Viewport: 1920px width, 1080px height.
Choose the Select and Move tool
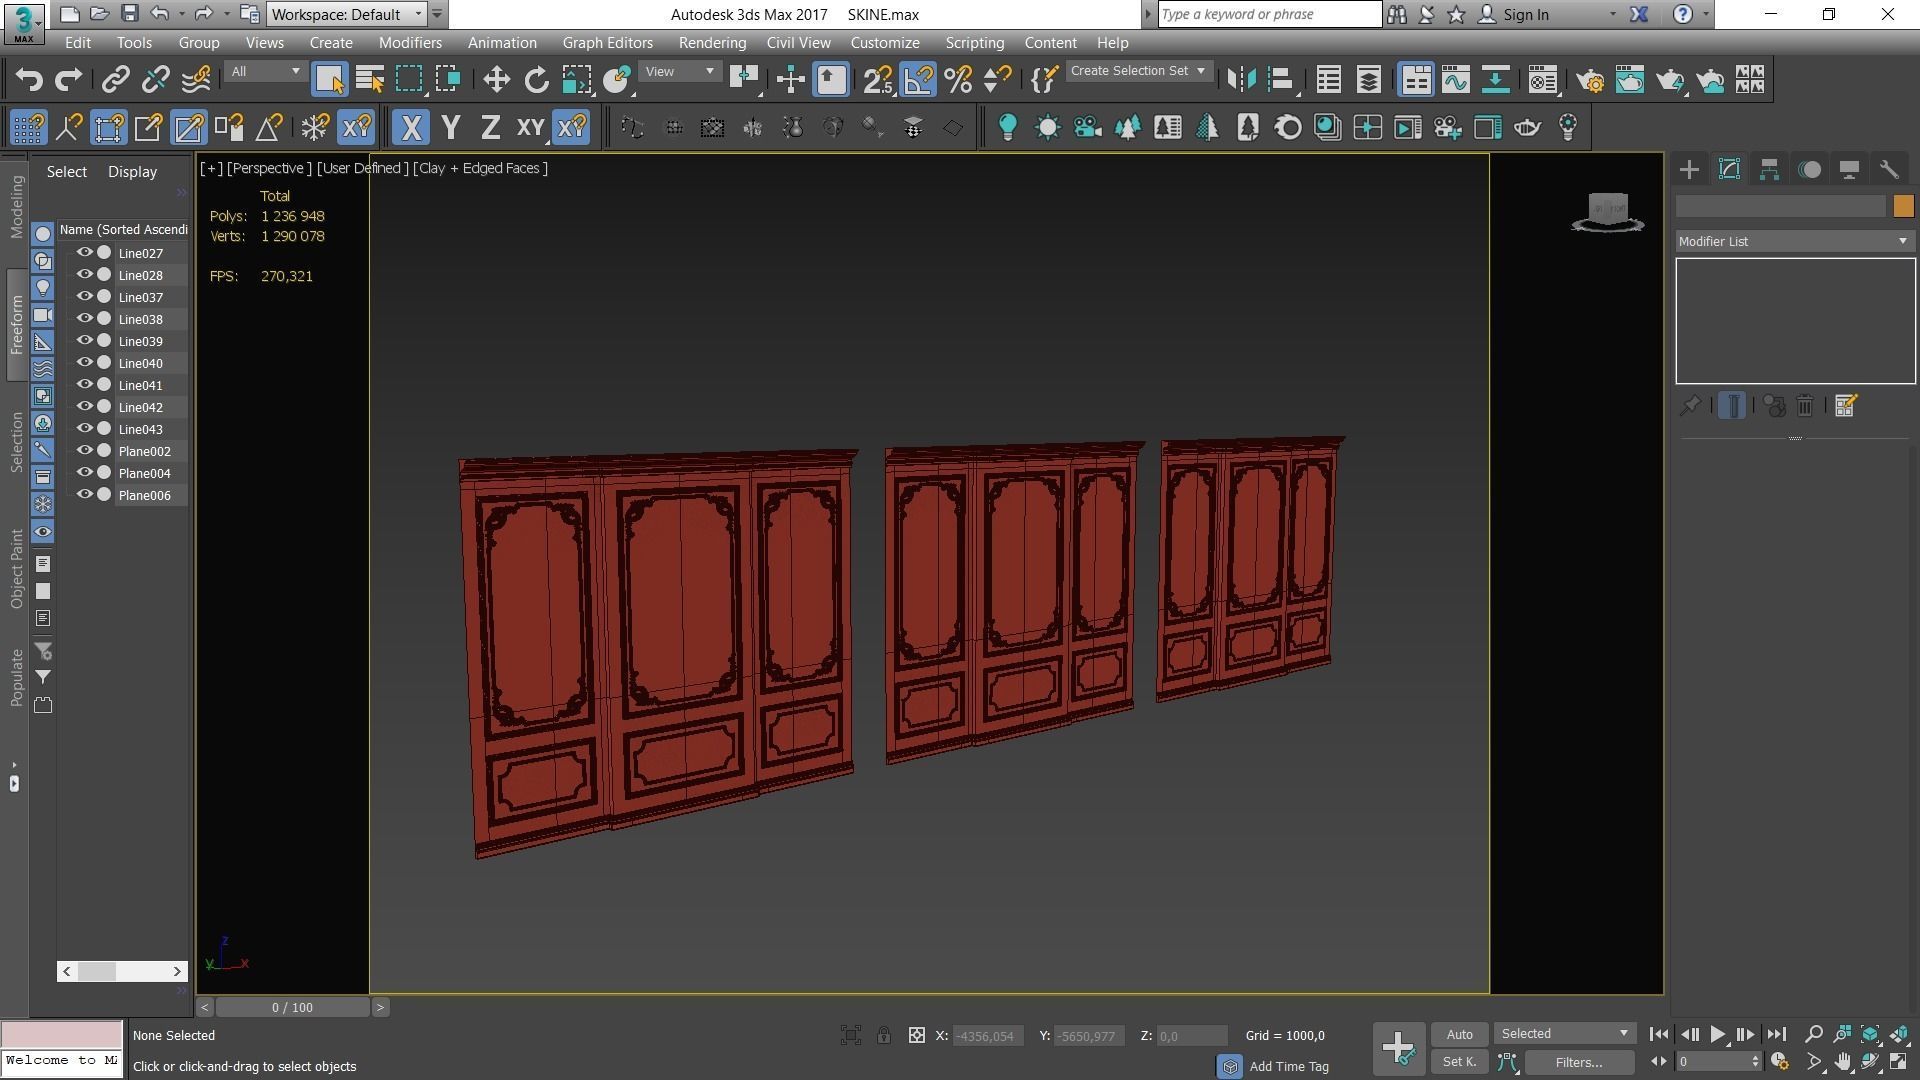pyautogui.click(x=496, y=80)
